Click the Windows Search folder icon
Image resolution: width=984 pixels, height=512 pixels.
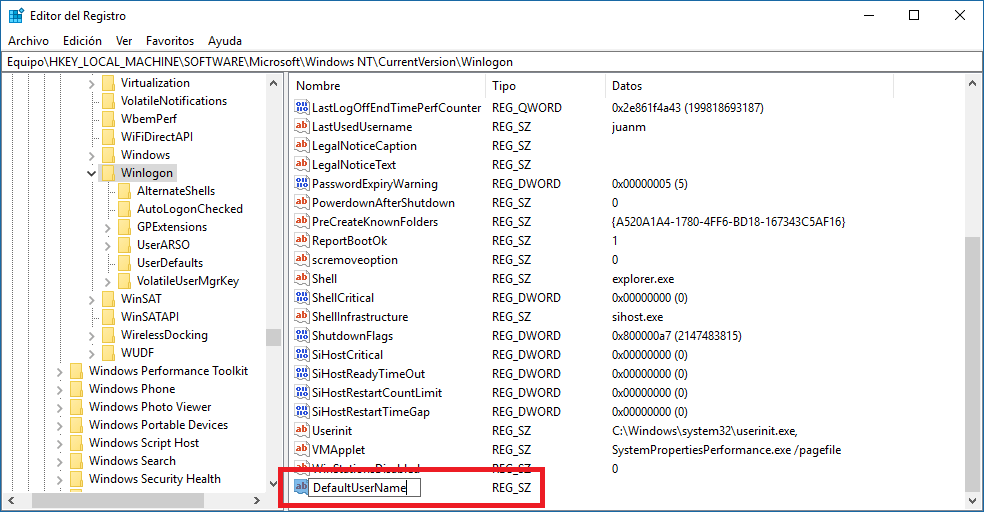[x=77, y=461]
